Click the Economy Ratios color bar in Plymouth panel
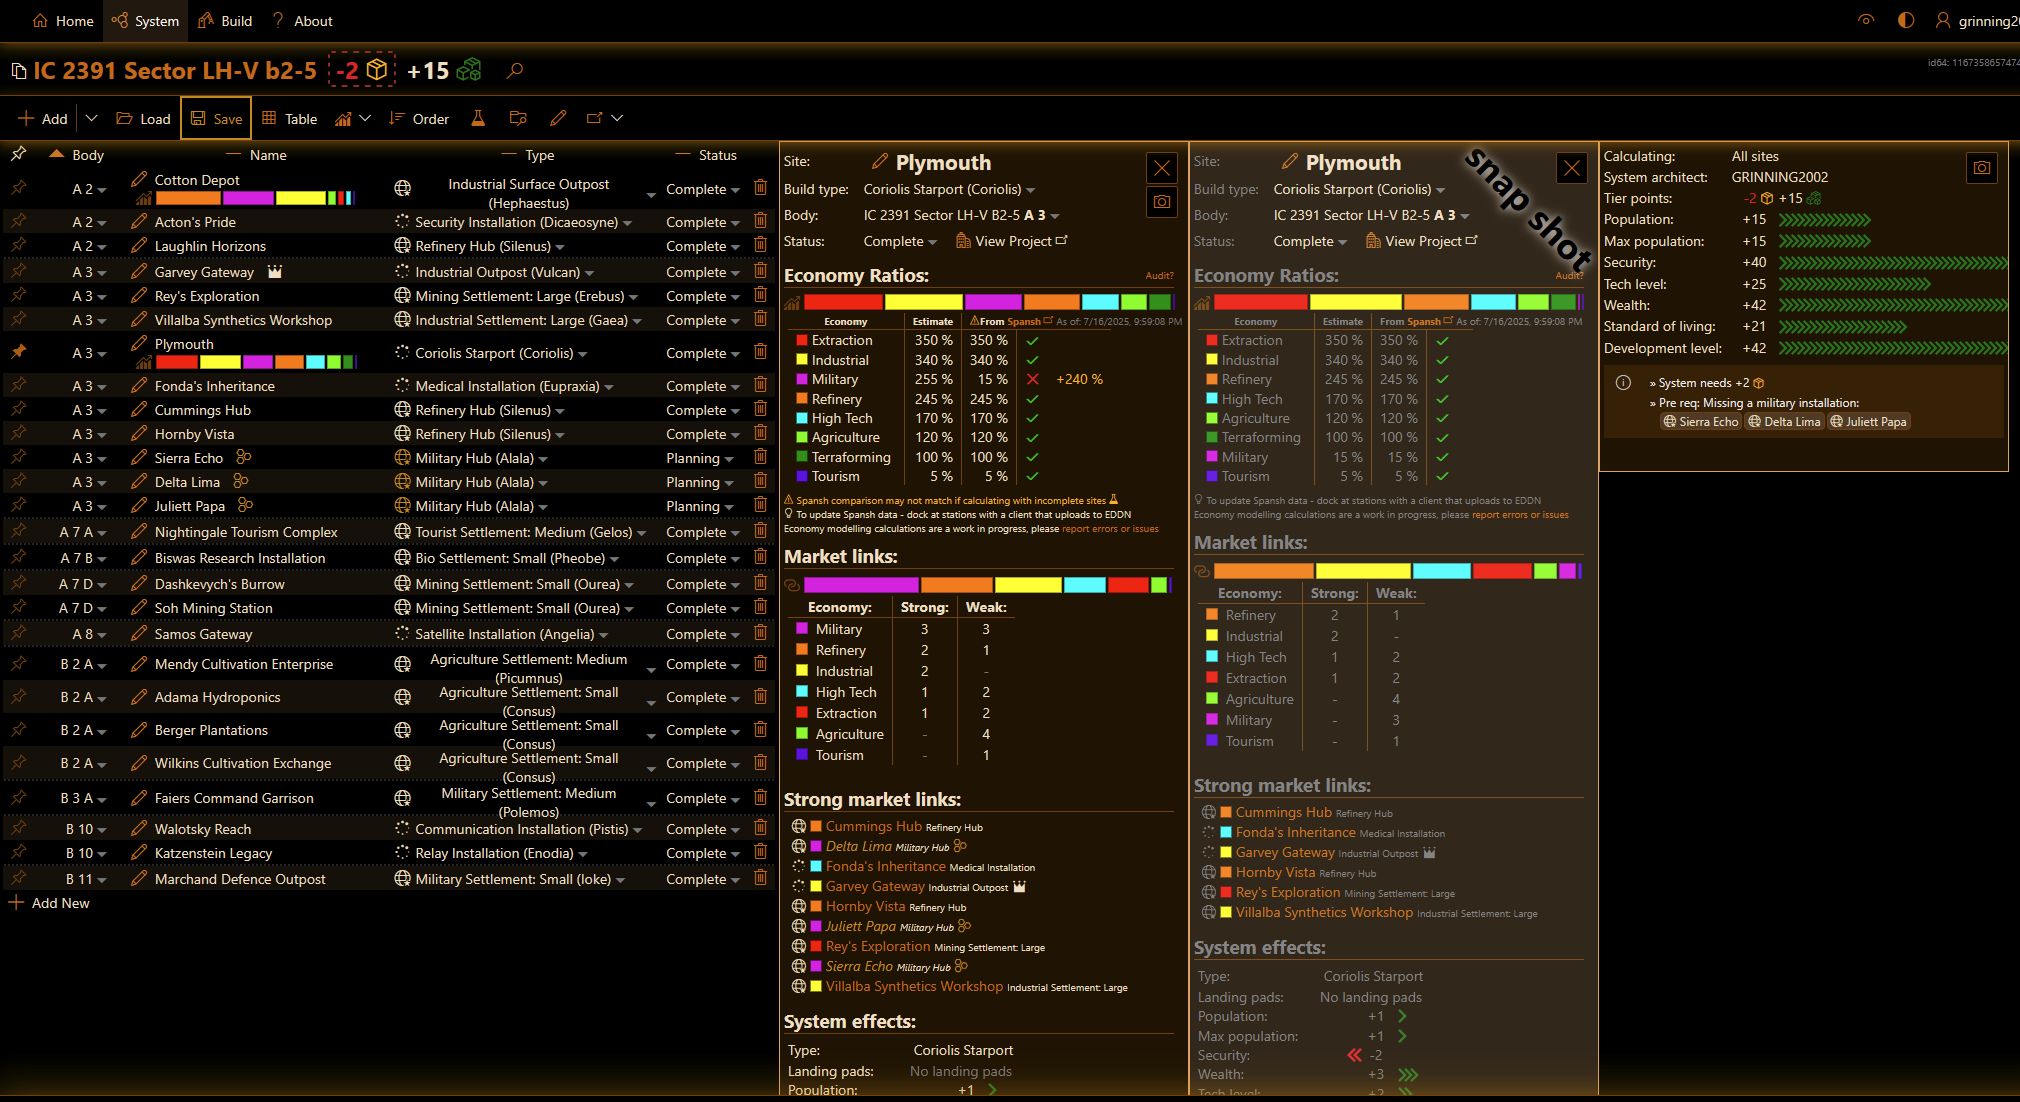This screenshot has width=2020, height=1102. tap(988, 302)
